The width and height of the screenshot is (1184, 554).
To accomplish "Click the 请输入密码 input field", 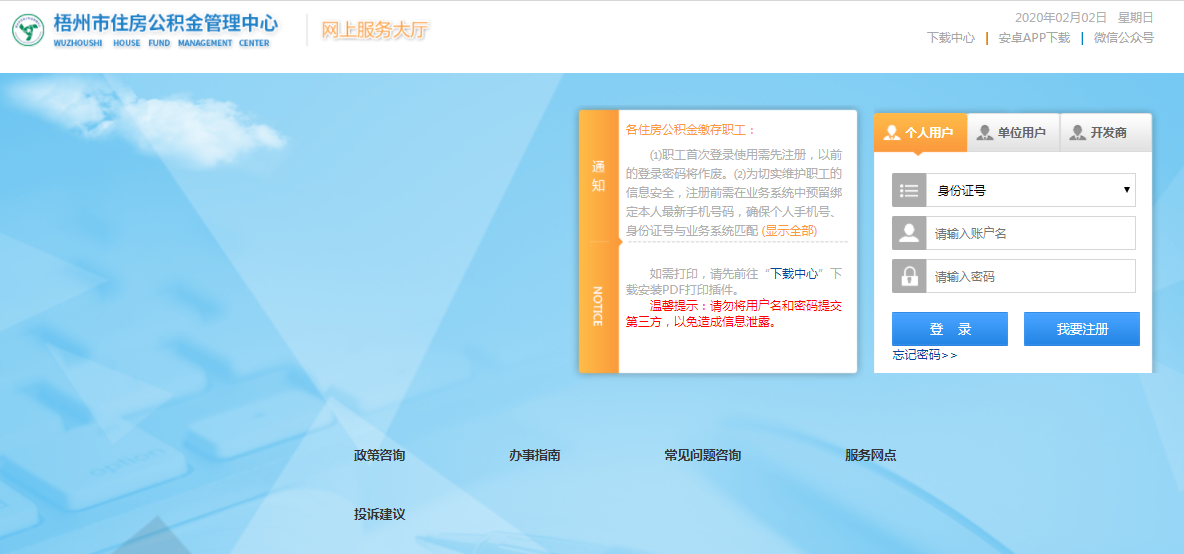I will tap(1031, 276).
